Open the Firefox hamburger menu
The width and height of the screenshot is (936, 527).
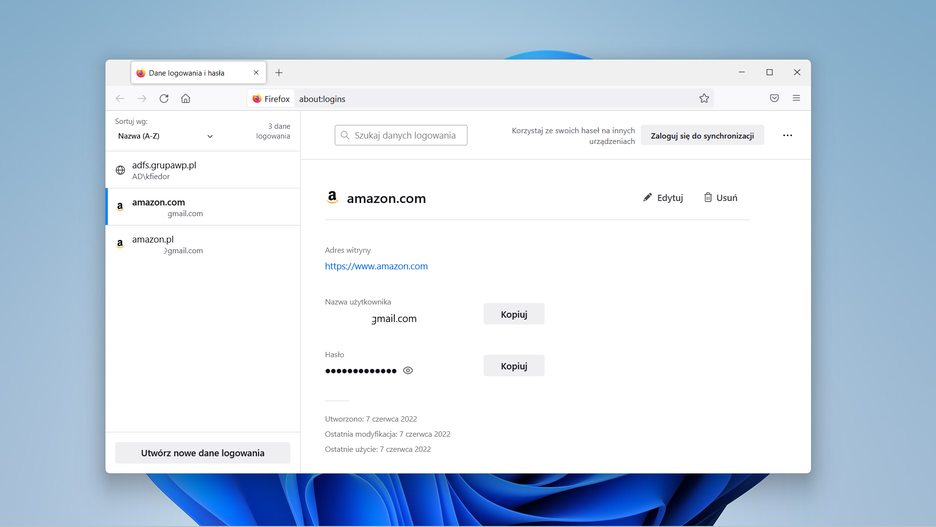pyautogui.click(x=796, y=98)
